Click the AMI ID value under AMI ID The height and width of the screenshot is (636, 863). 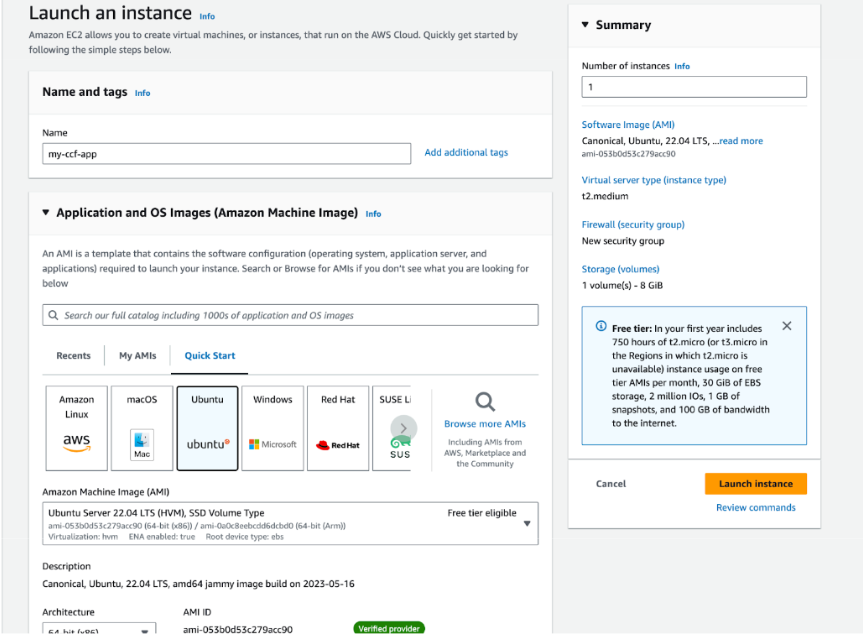238,629
